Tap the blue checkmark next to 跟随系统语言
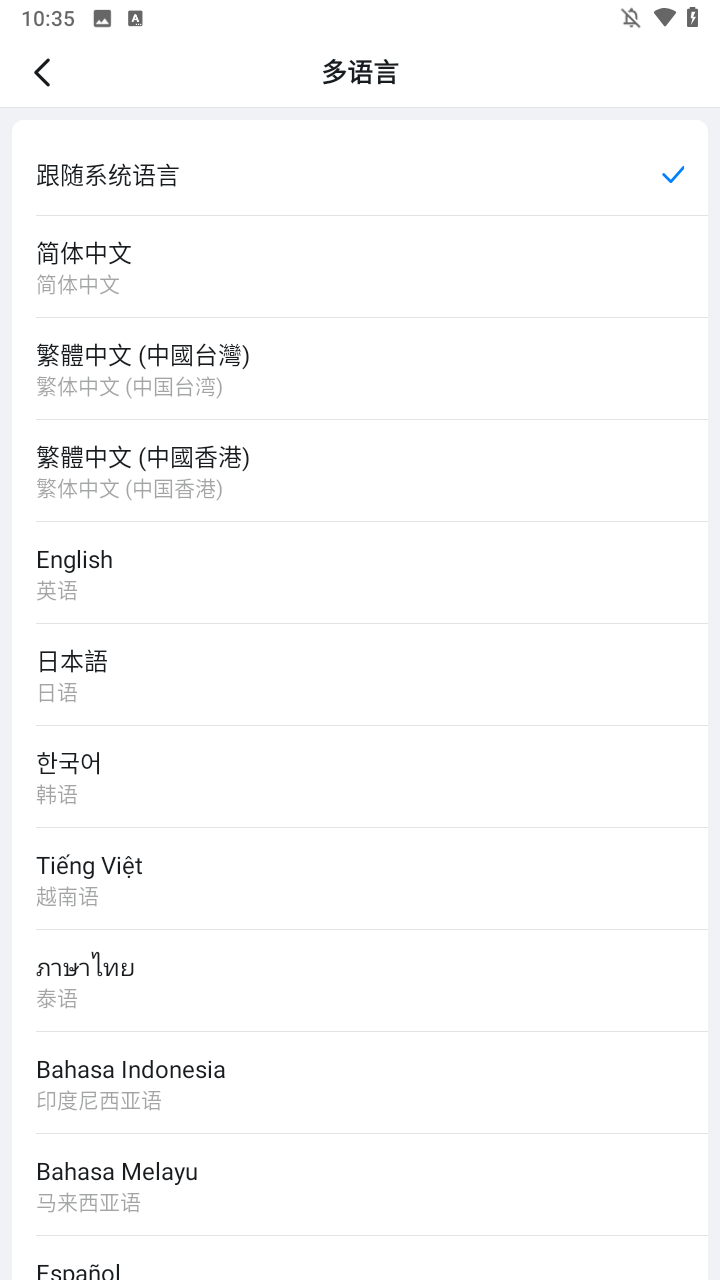 click(x=673, y=175)
